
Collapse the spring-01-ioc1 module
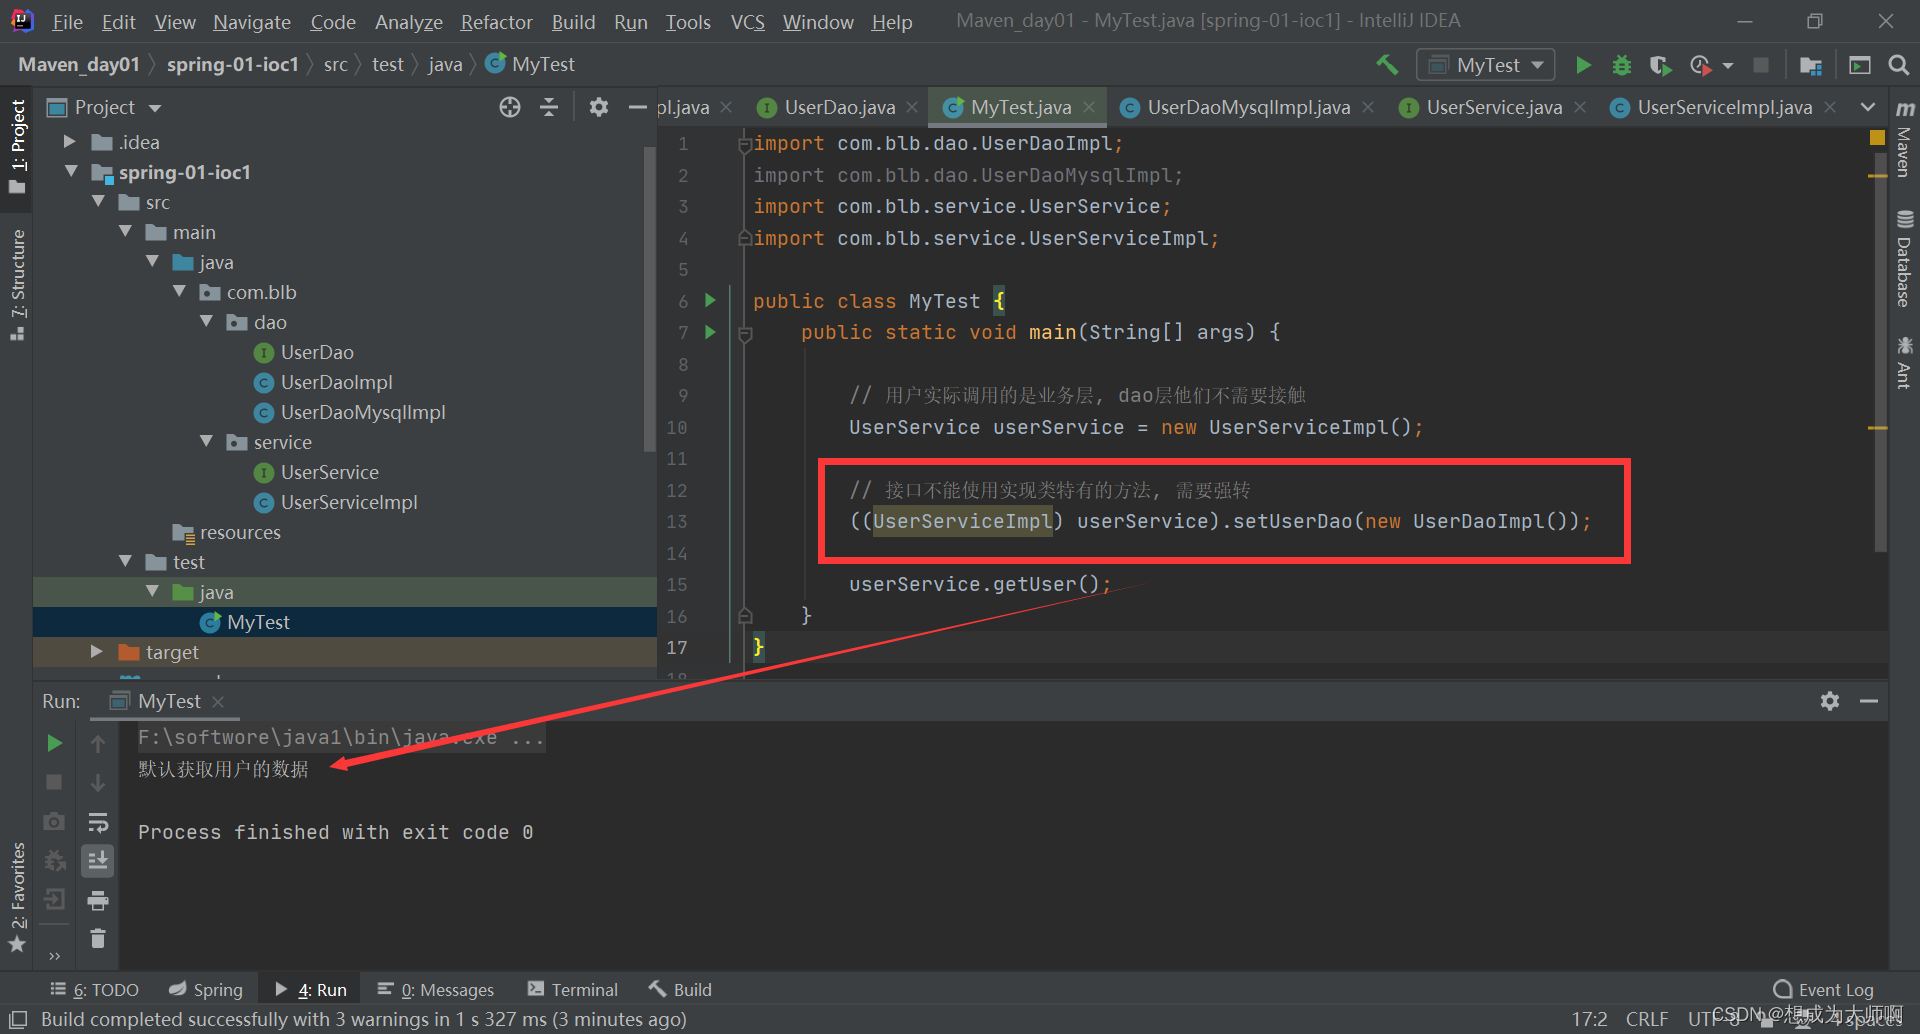point(71,172)
